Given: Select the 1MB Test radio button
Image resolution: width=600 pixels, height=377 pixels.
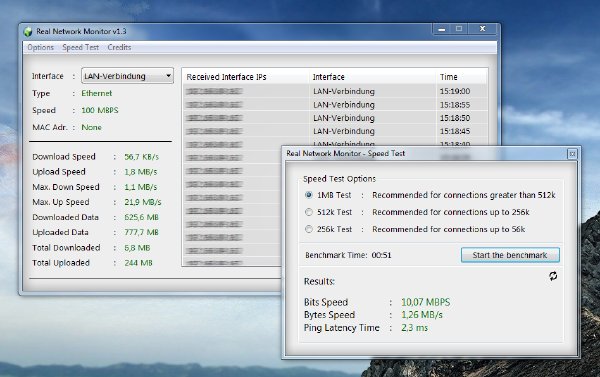Looking at the screenshot, I should point(309,195).
